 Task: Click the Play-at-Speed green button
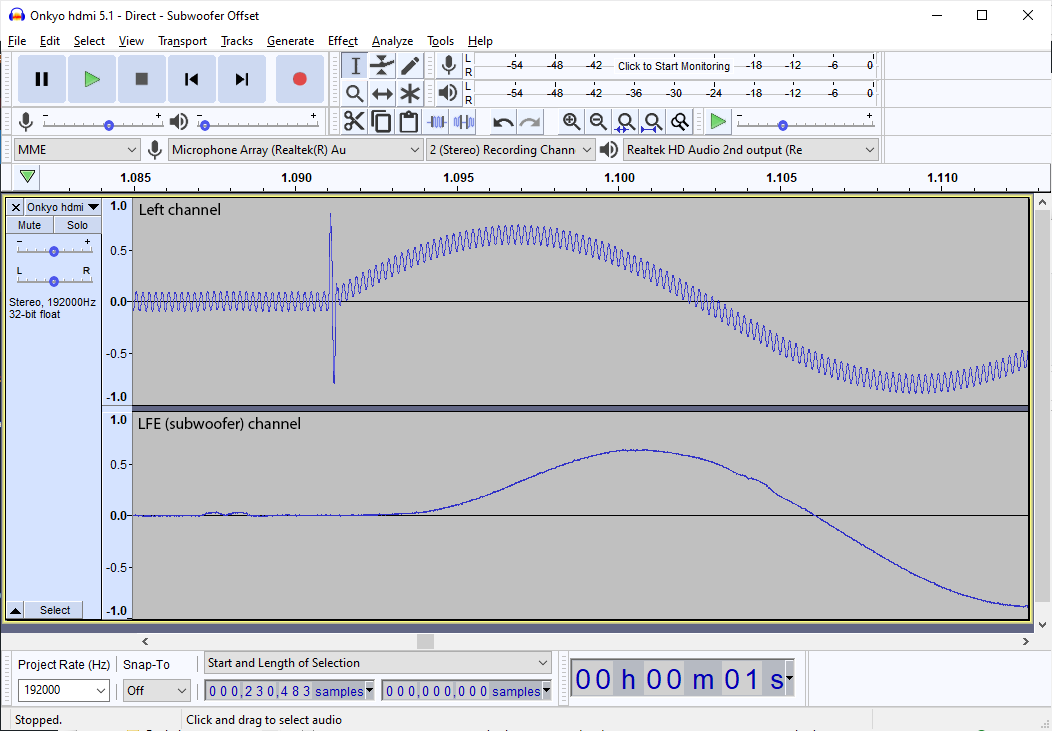(x=718, y=121)
